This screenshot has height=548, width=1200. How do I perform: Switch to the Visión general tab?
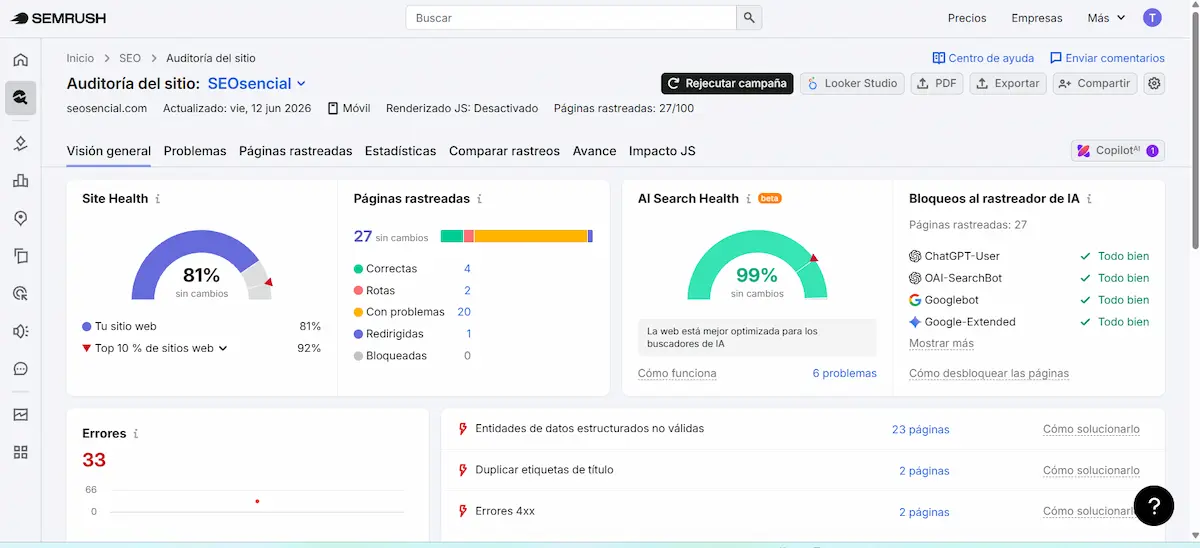pos(109,151)
